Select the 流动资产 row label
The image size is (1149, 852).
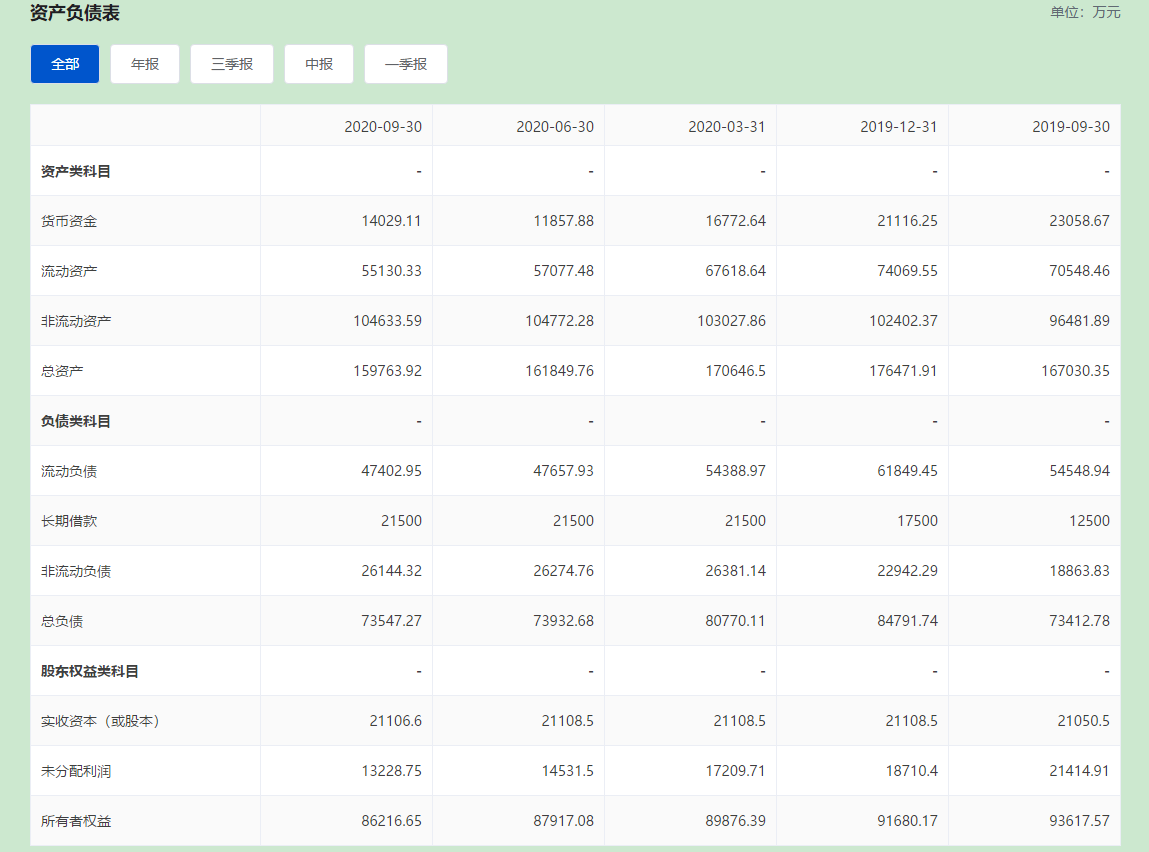69,271
